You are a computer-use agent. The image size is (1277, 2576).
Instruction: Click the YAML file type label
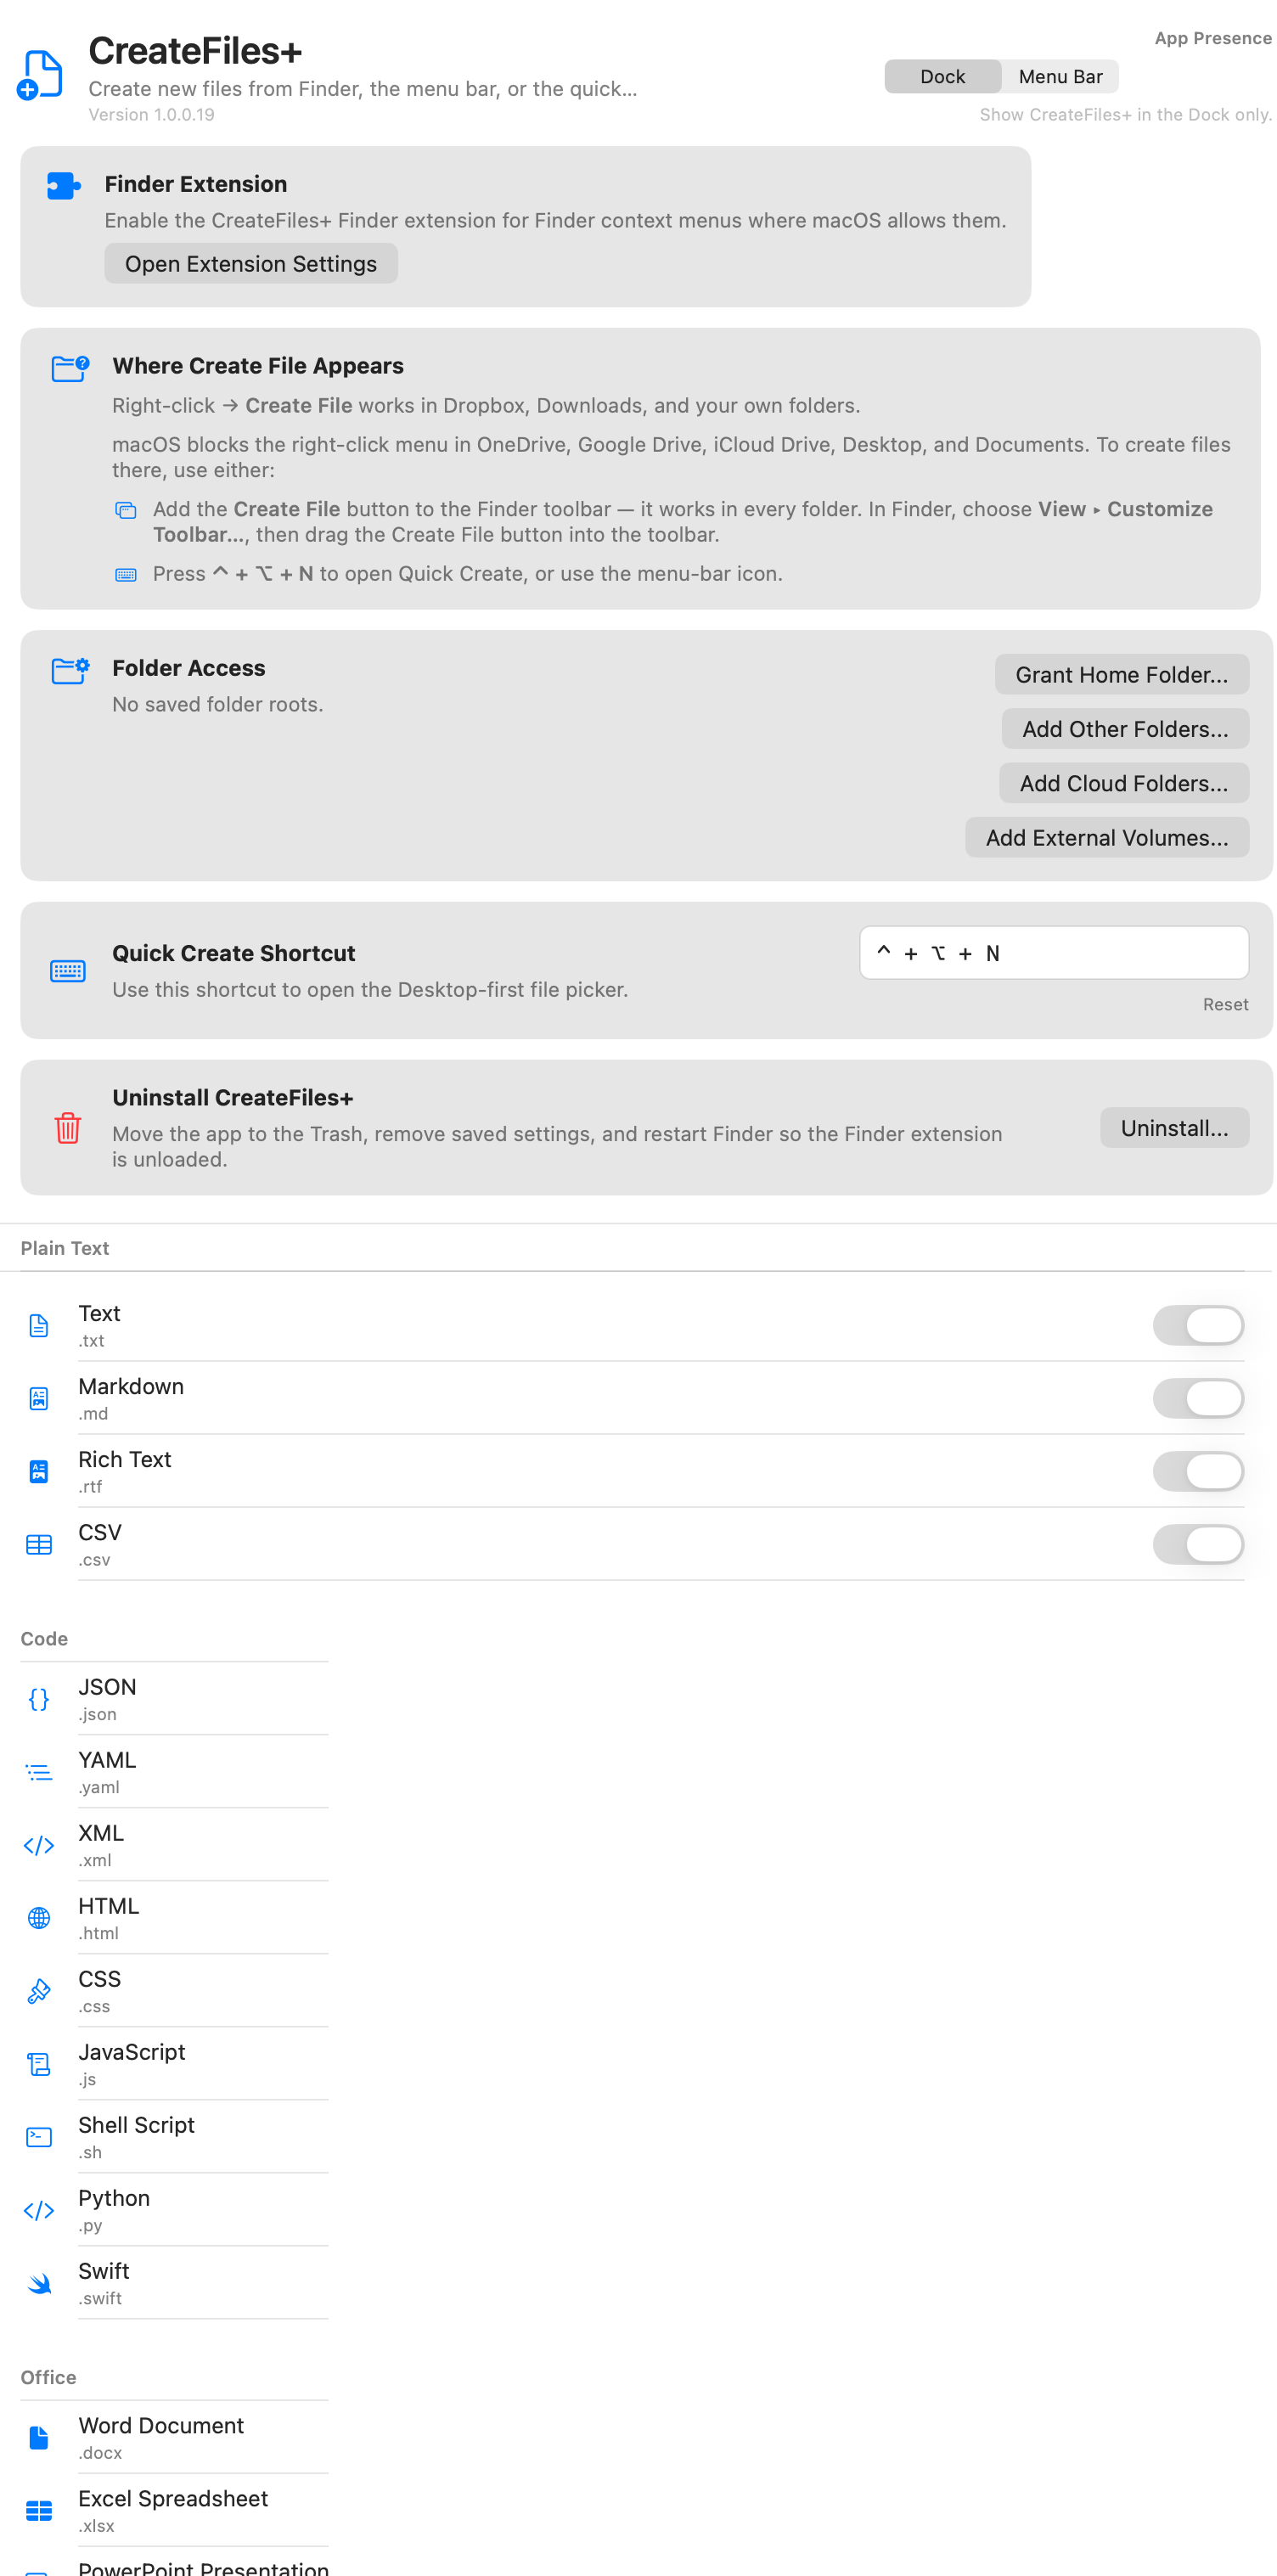point(107,1760)
